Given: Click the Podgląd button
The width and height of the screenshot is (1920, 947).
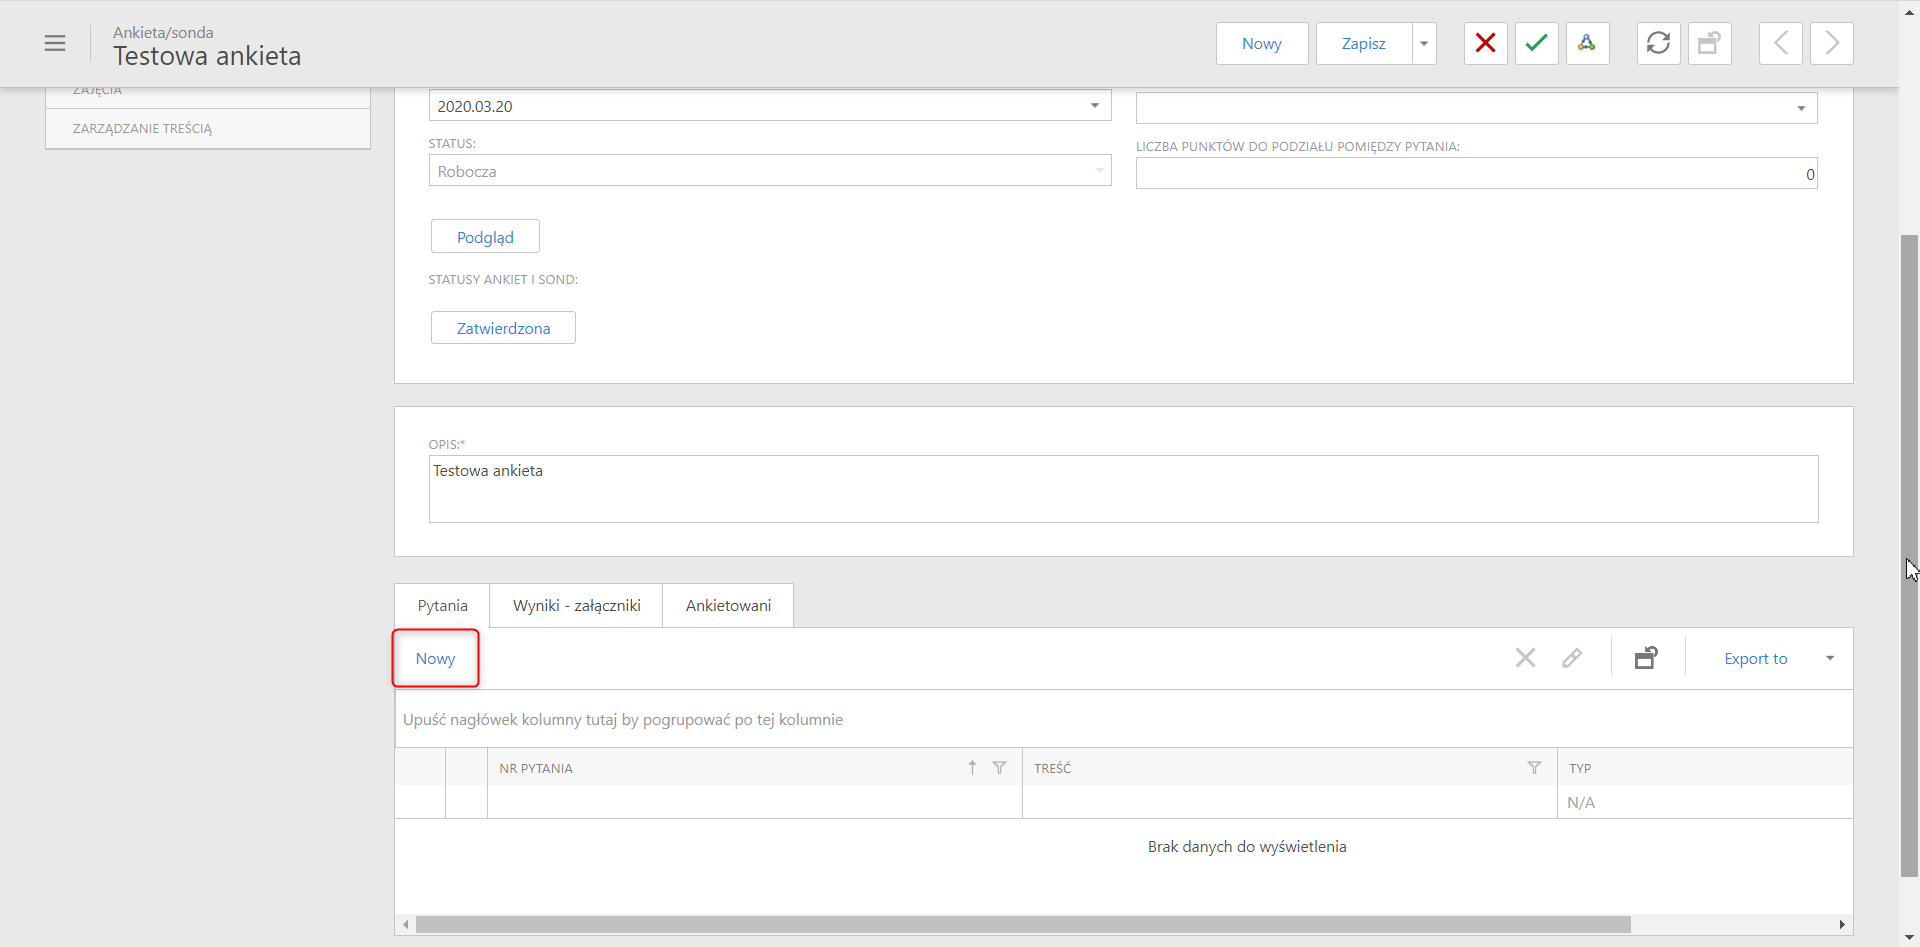Looking at the screenshot, I should [485, 237].
